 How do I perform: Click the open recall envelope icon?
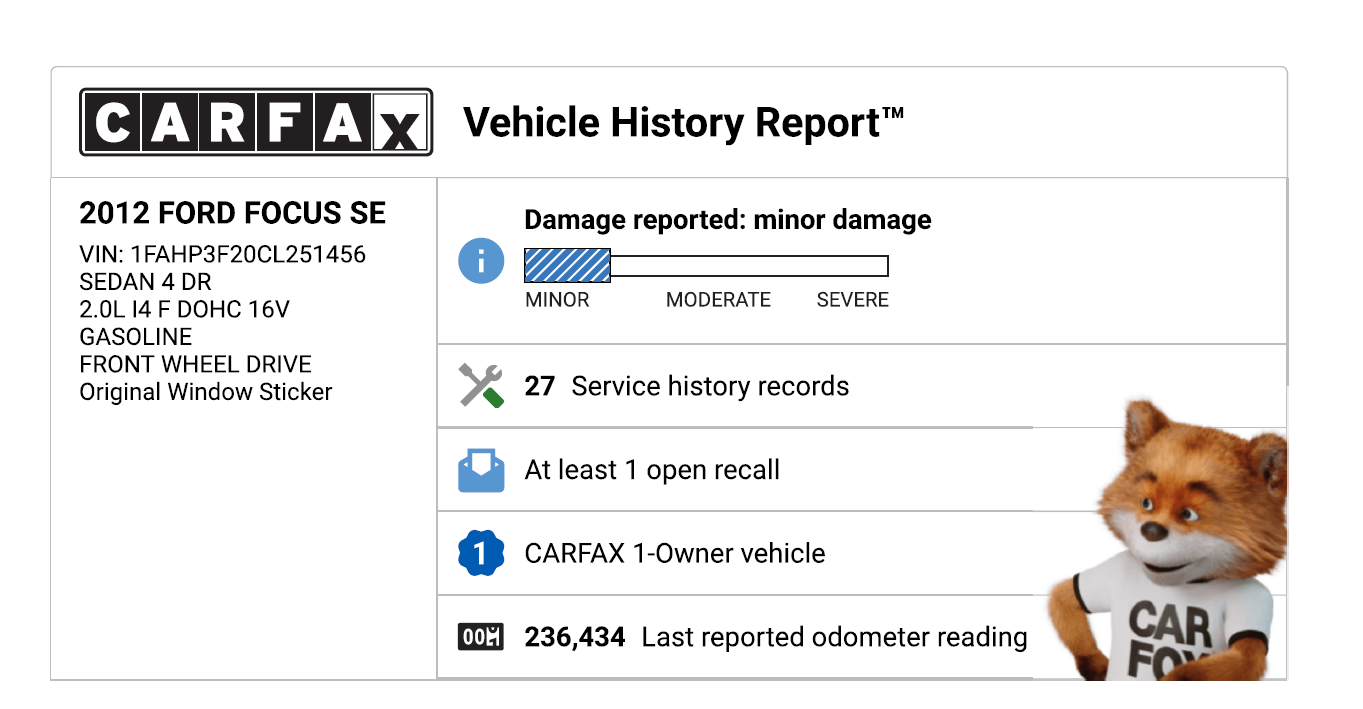[x=480, y=470]
